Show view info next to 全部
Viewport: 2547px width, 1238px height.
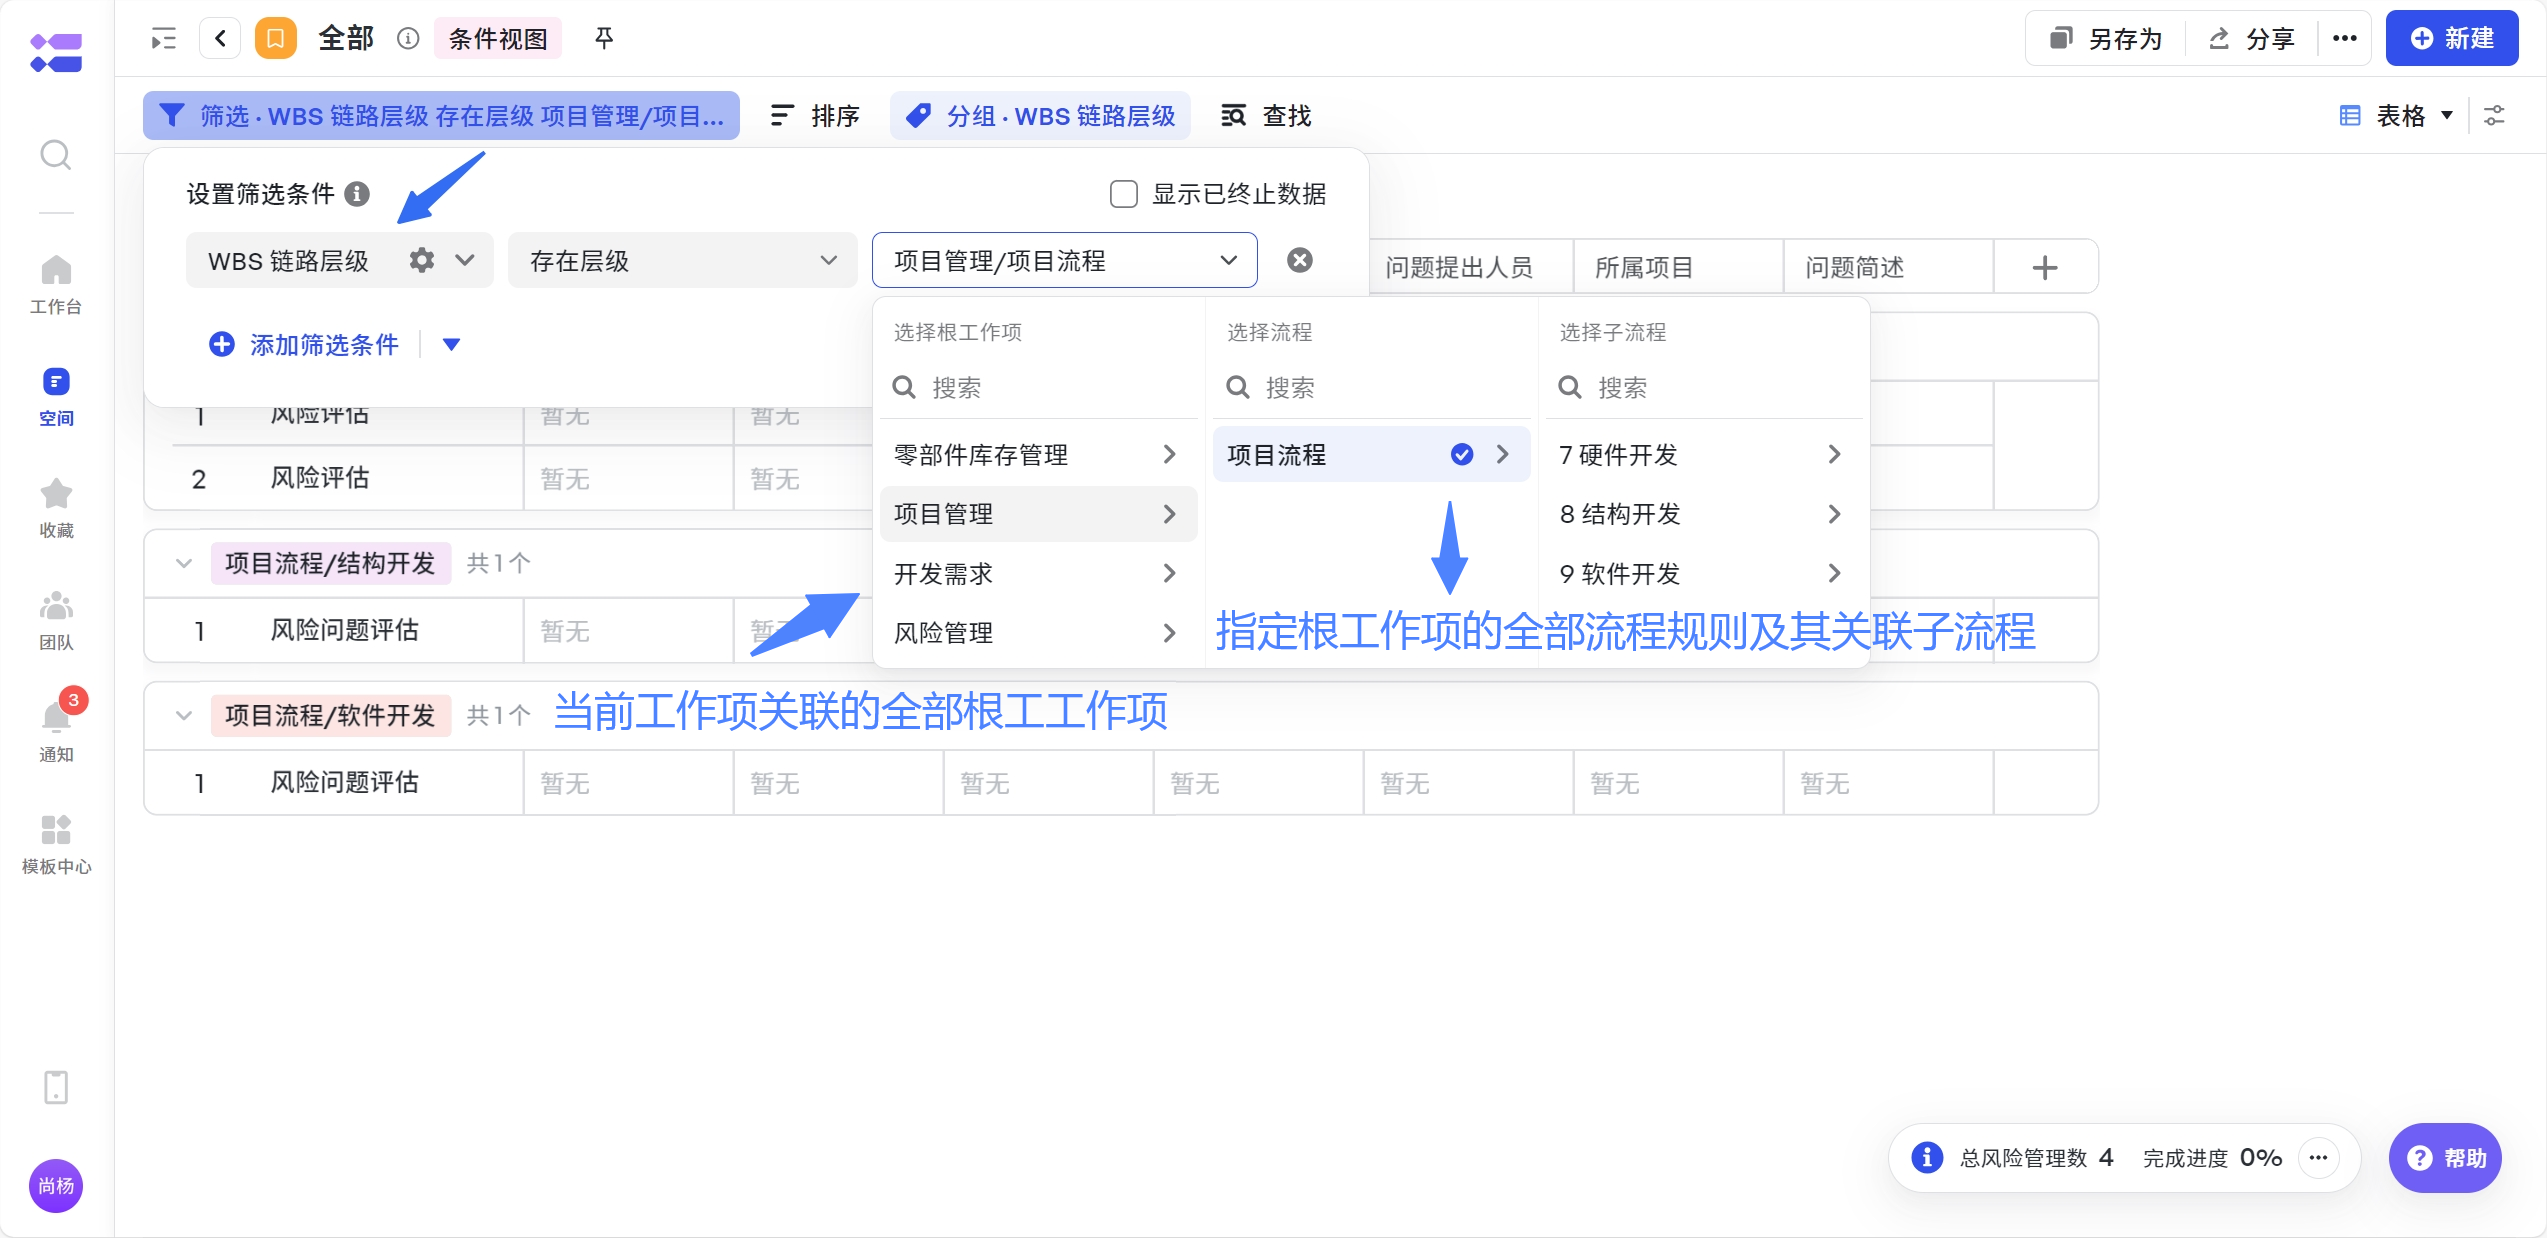click(408, 39)
